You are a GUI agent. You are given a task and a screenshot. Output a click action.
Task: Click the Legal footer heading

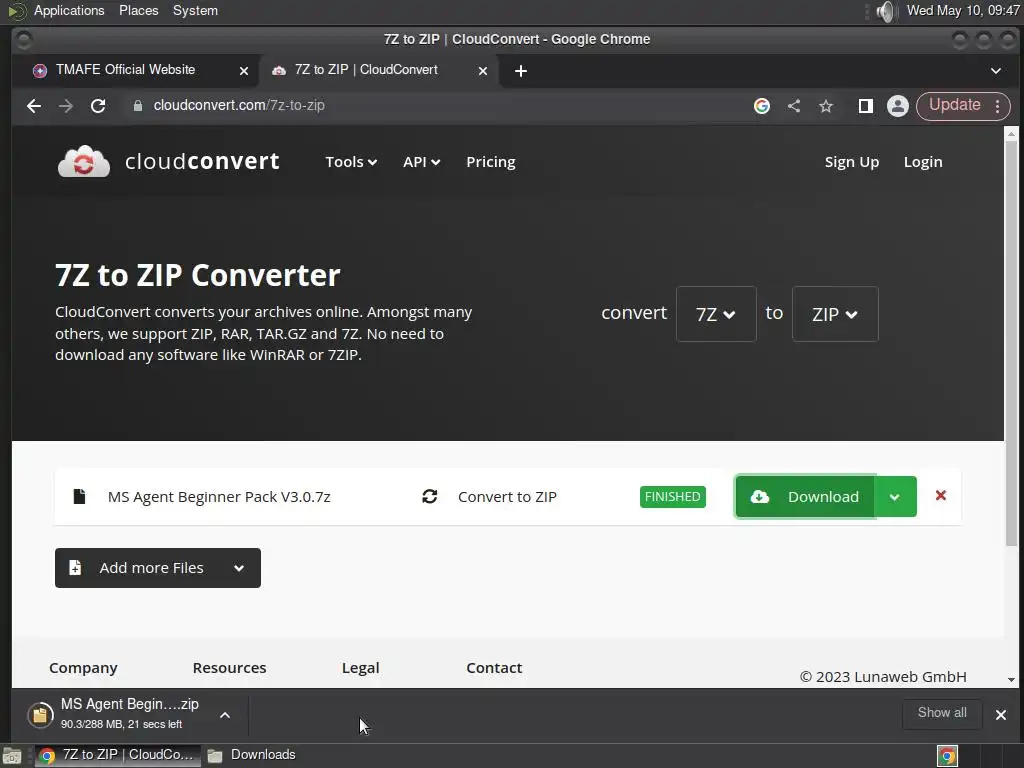tap(360, 668)
